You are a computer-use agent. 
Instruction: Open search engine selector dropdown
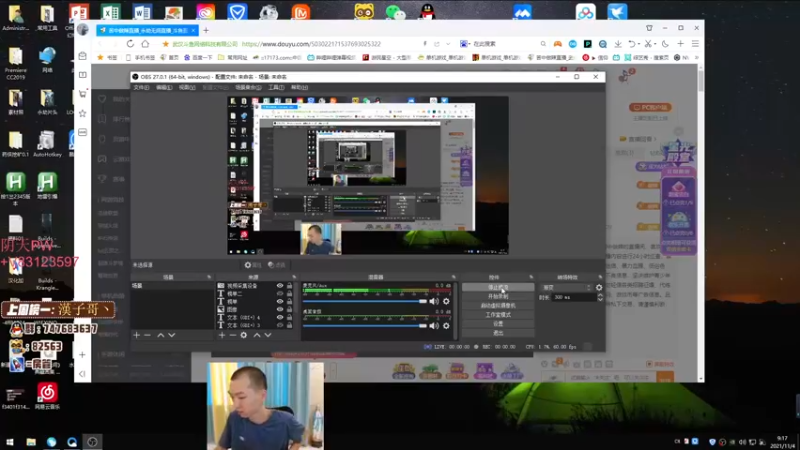coord(464,44)
